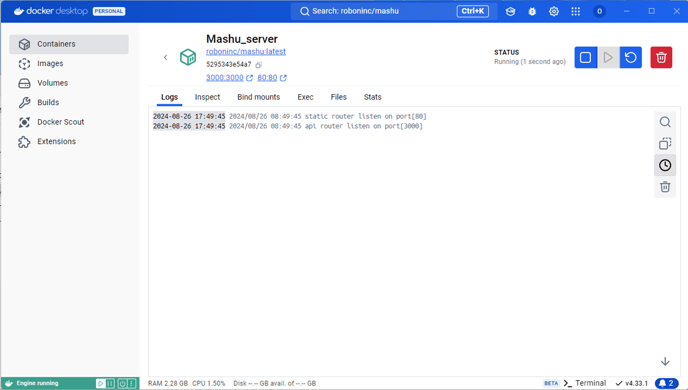
Task: Toggle log timestamps display
Action: 665,165
